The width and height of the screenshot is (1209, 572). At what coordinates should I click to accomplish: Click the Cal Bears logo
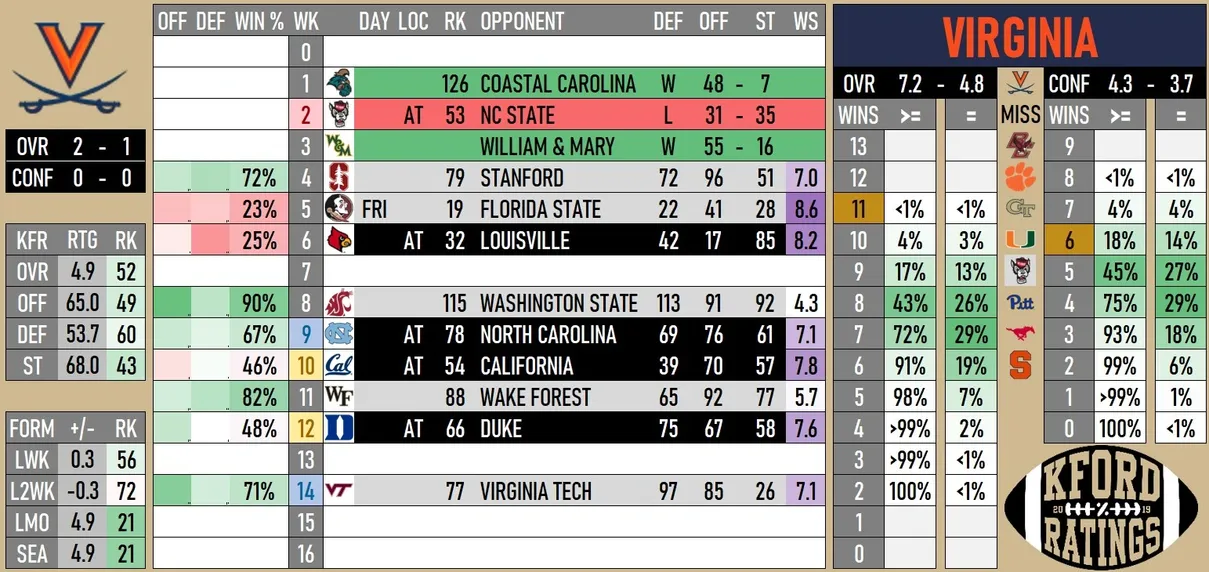pyautogui.click(x=339, y=366)
